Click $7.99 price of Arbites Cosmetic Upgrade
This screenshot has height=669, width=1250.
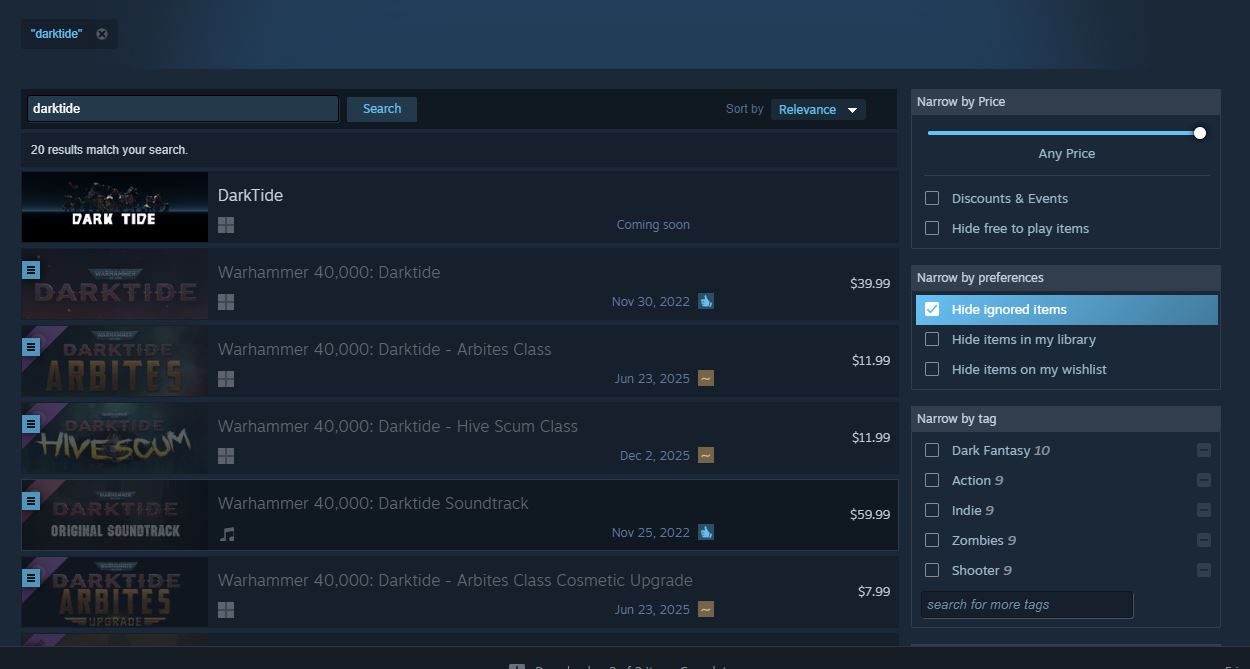tap(874, 591)
